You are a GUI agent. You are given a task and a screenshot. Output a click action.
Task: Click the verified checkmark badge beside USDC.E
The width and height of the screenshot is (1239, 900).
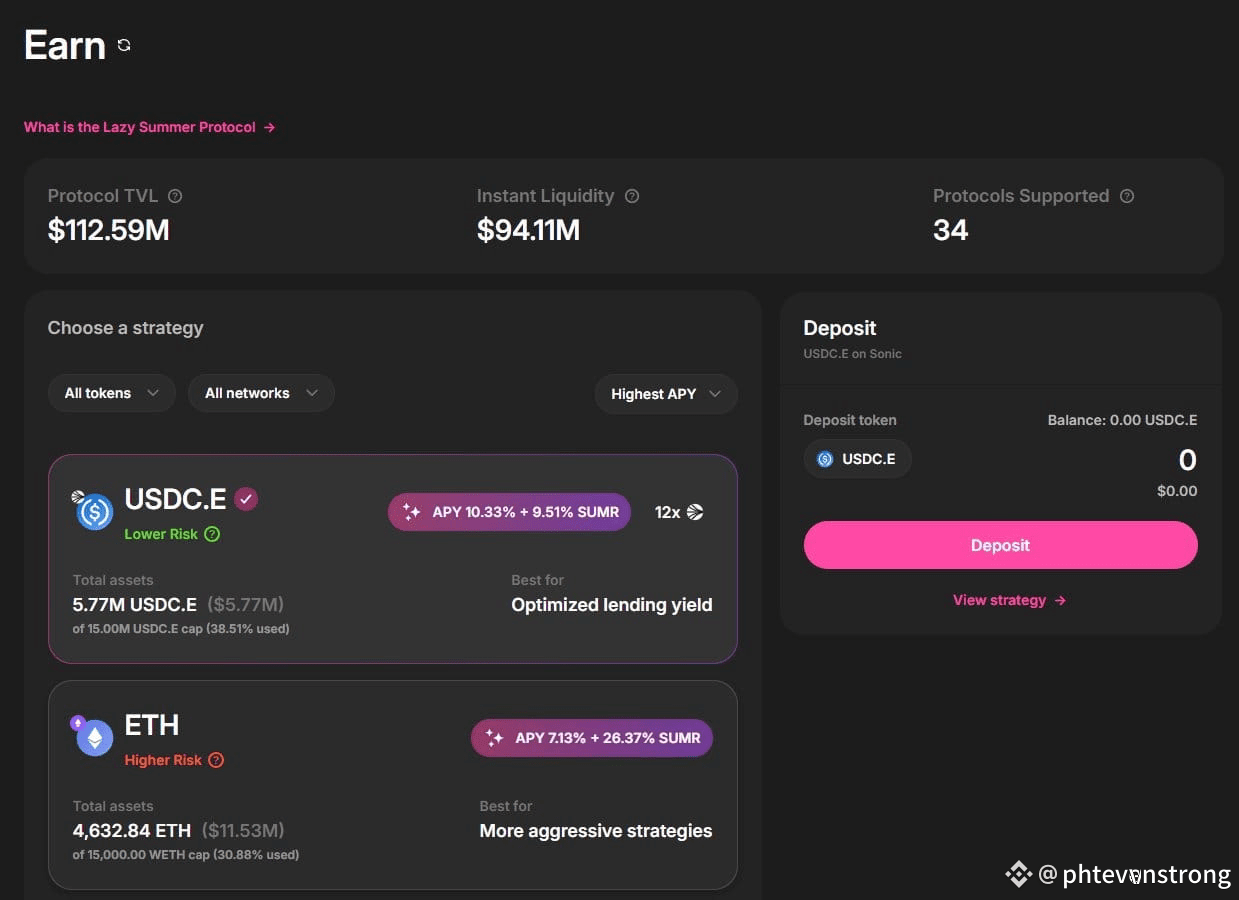(246, 498)
